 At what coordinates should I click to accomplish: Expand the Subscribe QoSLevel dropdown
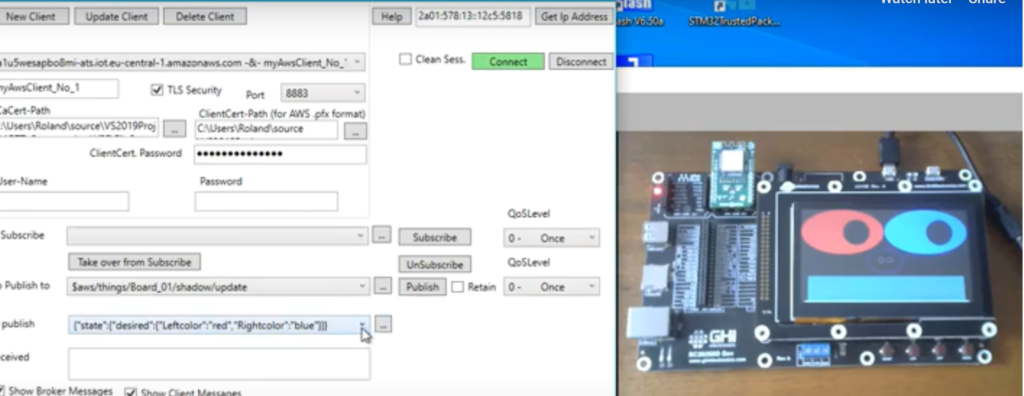point(551,238)
